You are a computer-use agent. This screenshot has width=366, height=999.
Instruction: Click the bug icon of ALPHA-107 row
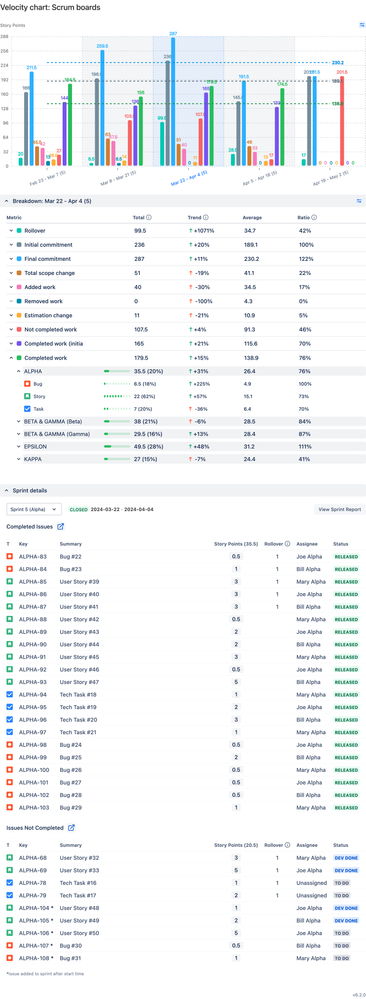[10, 945]
